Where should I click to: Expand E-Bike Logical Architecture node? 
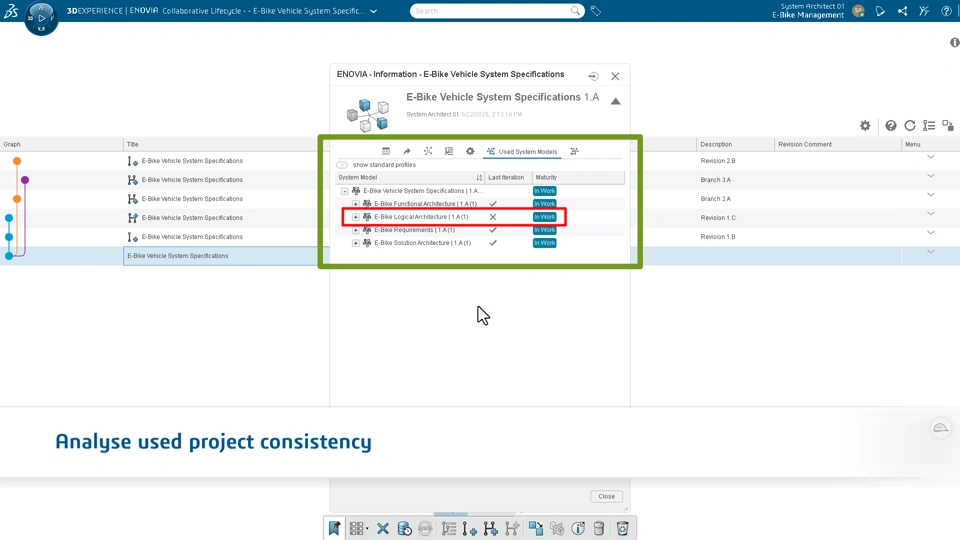[356, 217]
